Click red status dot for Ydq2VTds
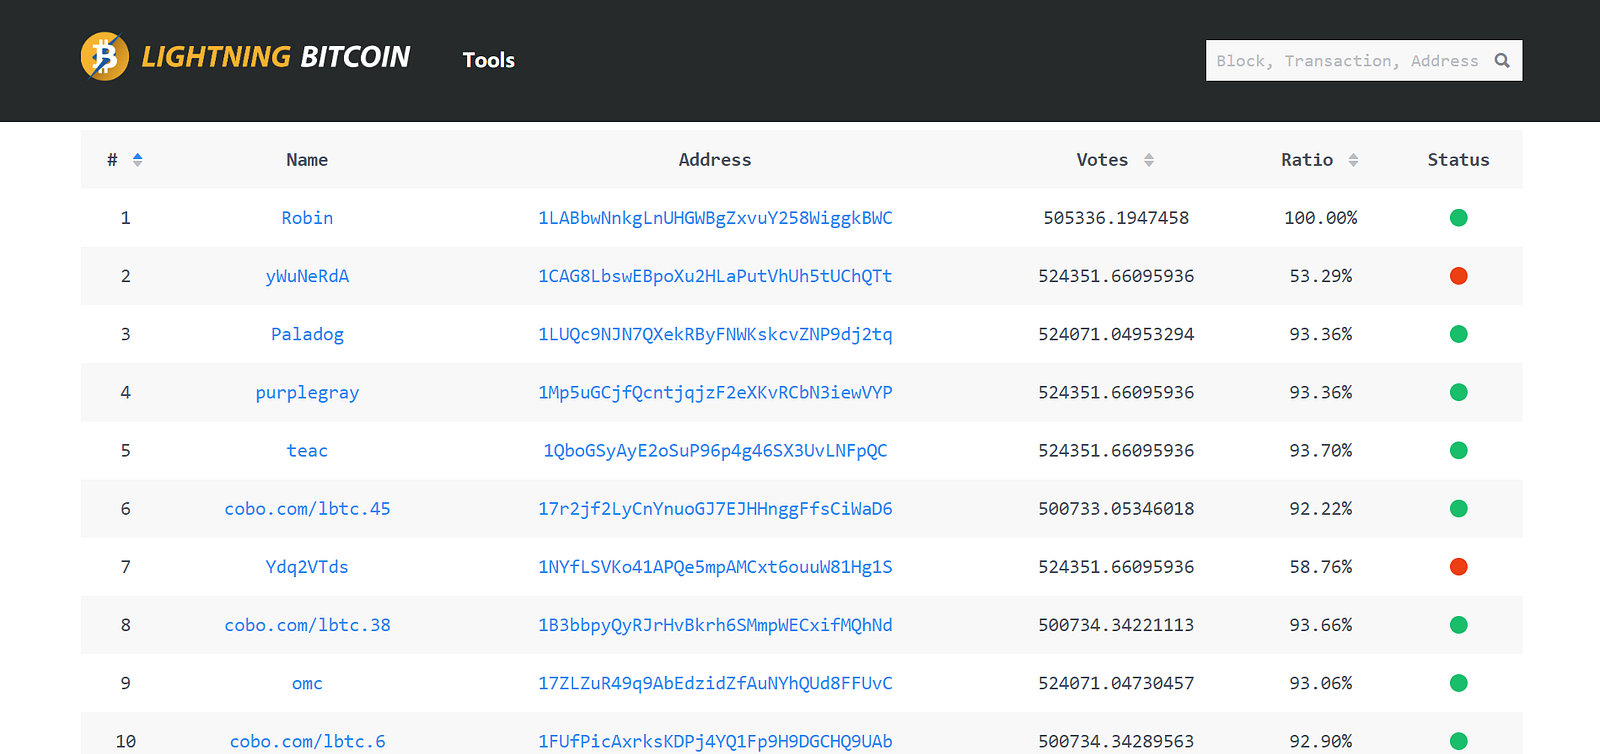This screenshot has height=754, width=1600. tap(1459, 567)
